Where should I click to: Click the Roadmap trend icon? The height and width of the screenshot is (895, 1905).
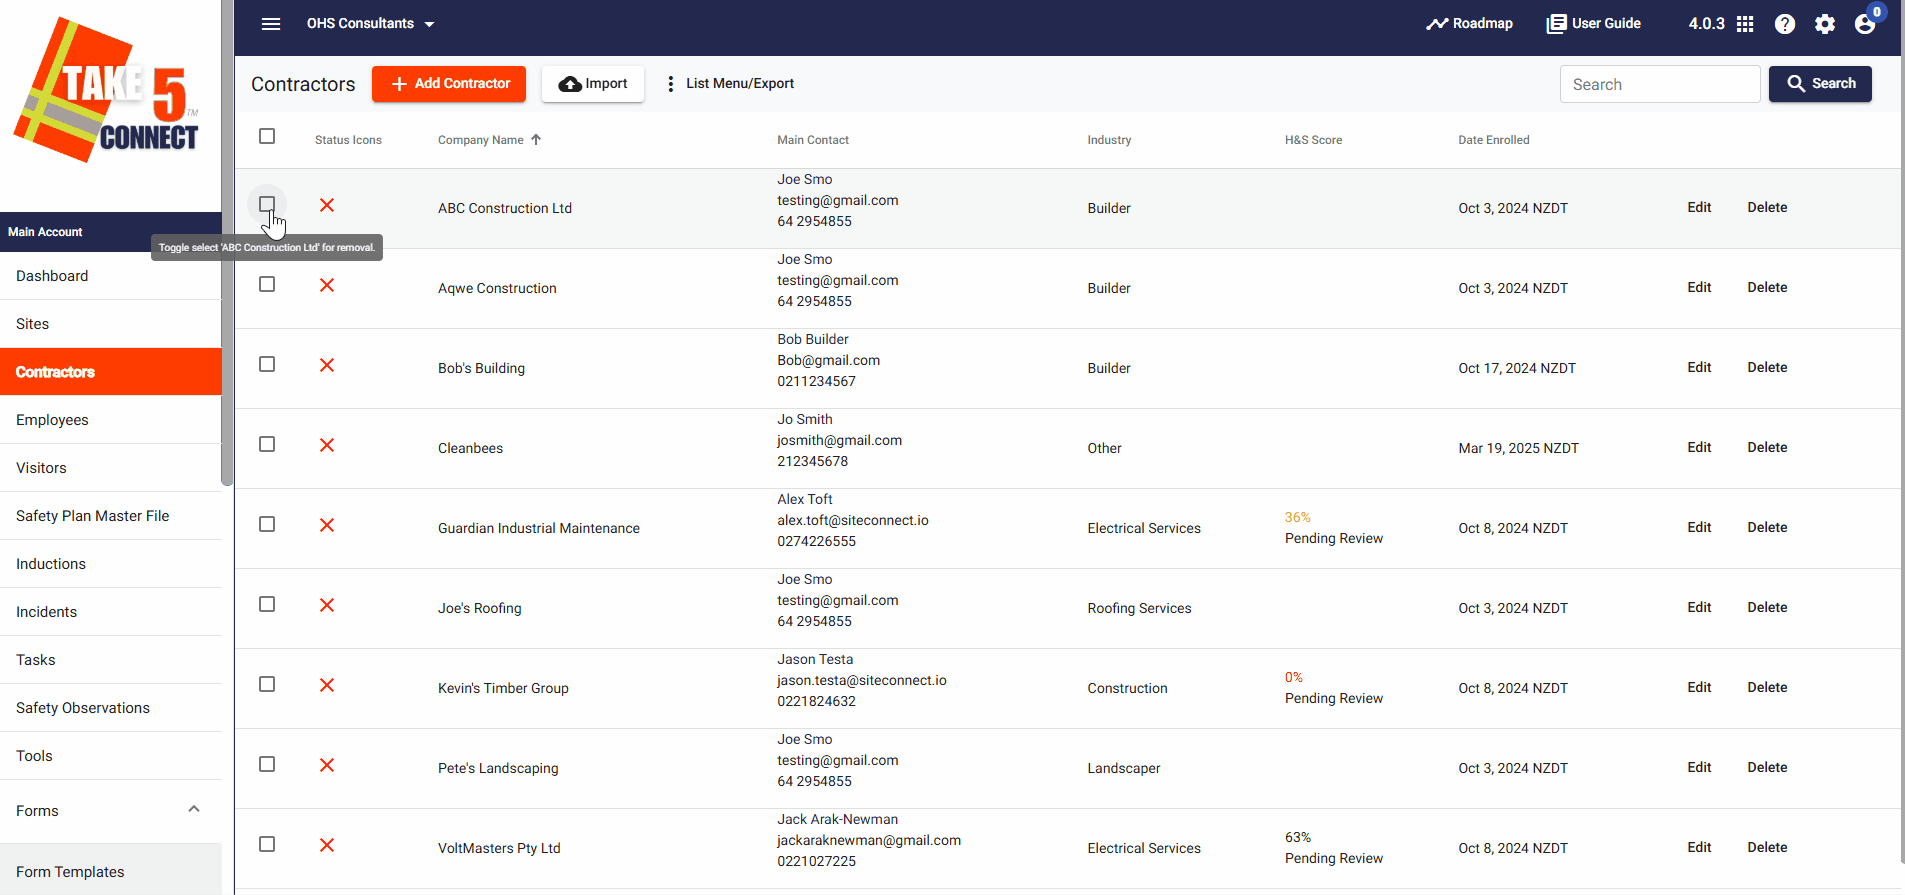click(x=1437, y=24)
